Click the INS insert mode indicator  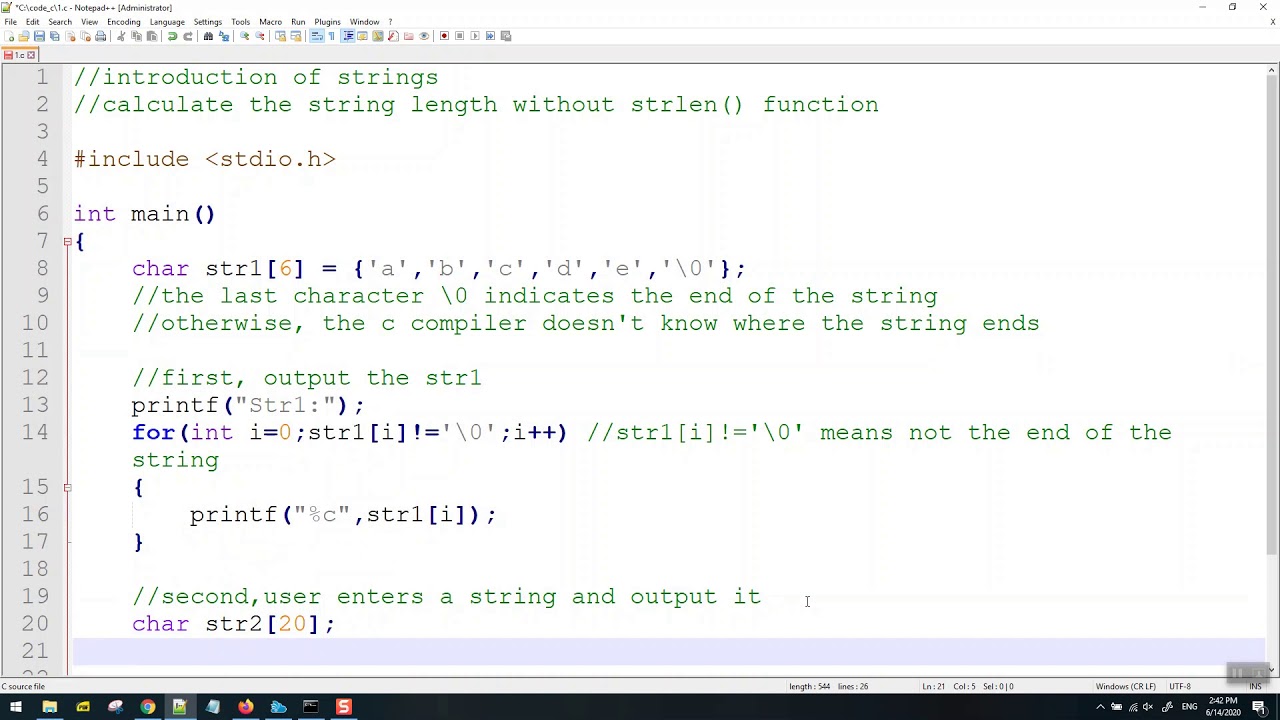pos(1255,687)
